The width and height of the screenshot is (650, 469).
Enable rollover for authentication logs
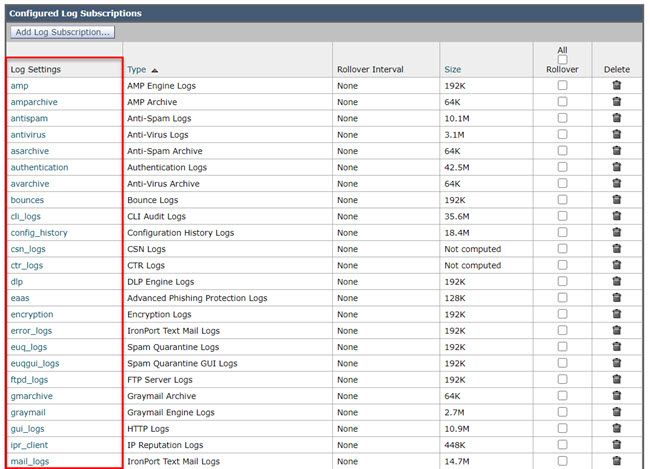tap(562, 167)
